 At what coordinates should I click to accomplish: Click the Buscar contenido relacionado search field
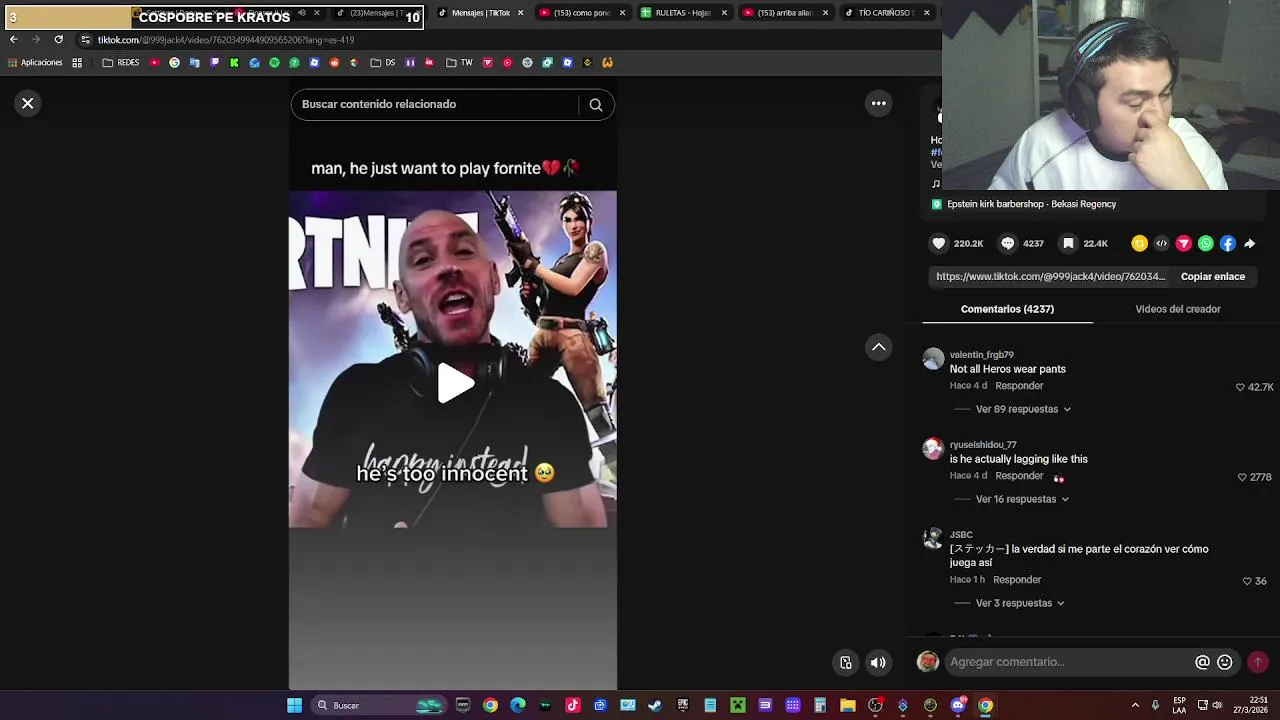[x=435, y=104]
